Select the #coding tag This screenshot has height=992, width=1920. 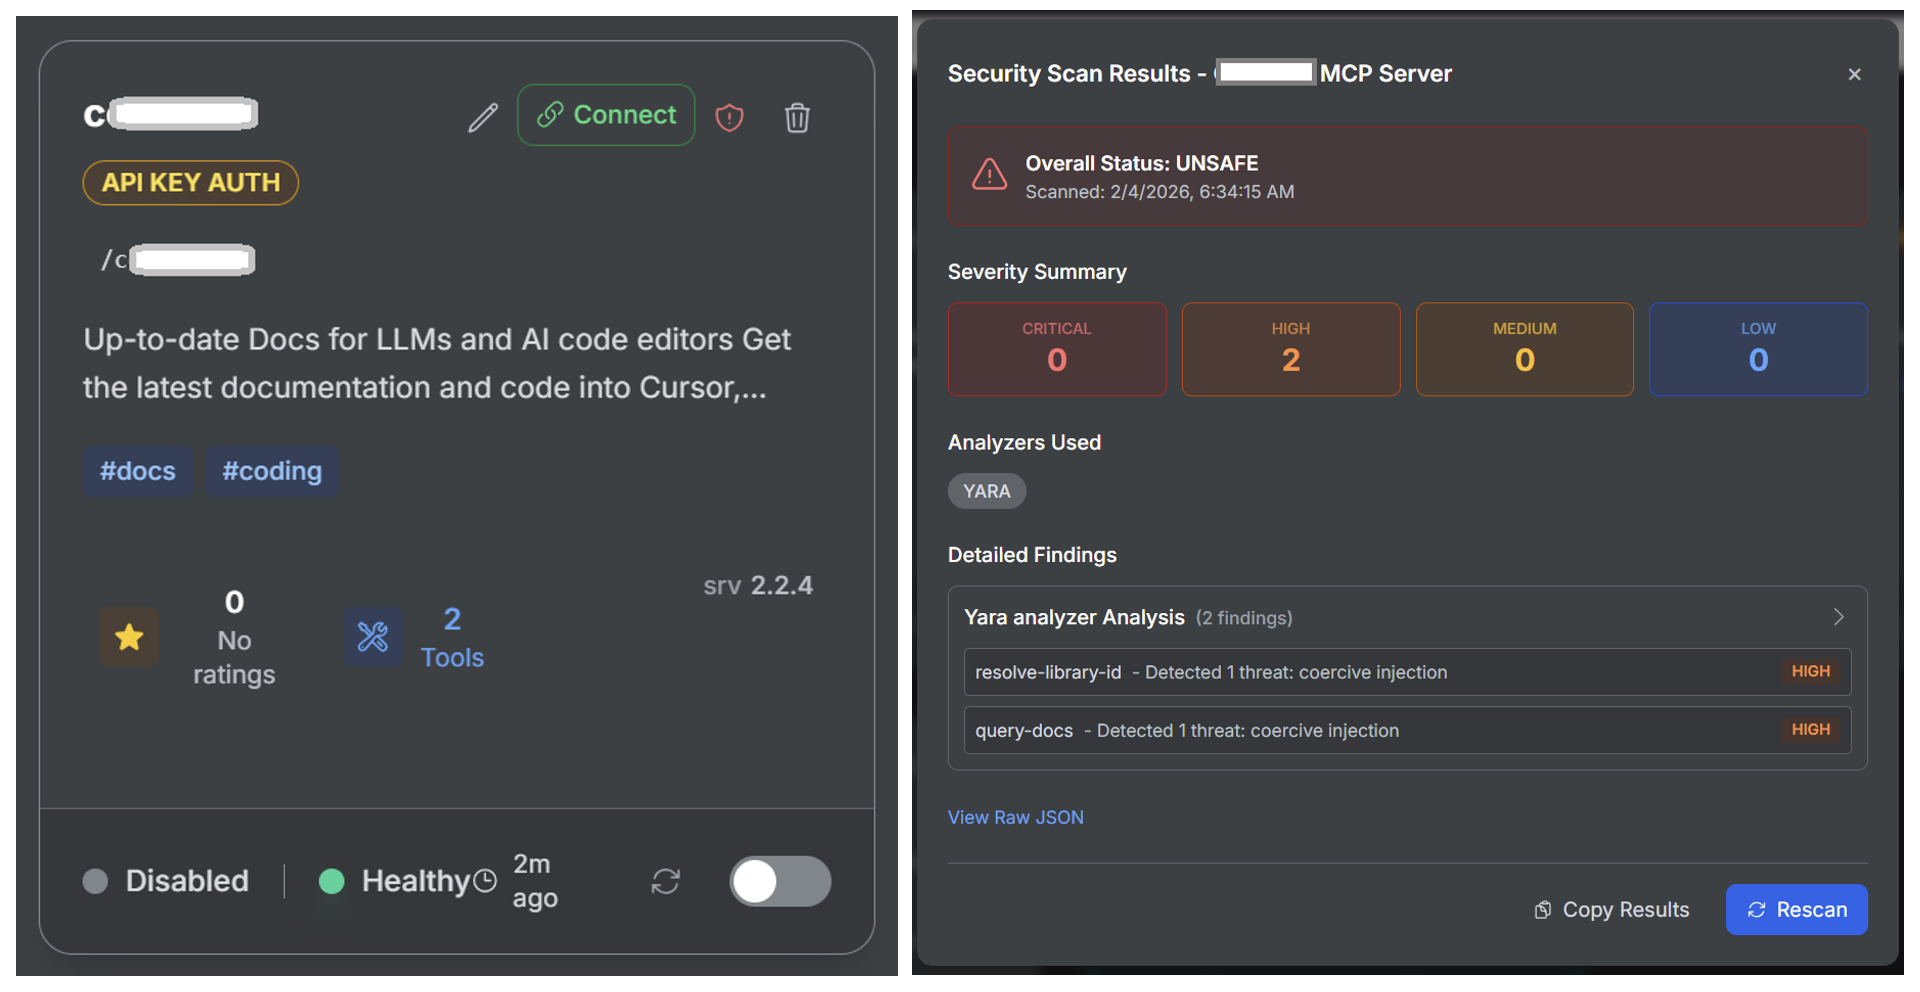(x=272, y=471)
